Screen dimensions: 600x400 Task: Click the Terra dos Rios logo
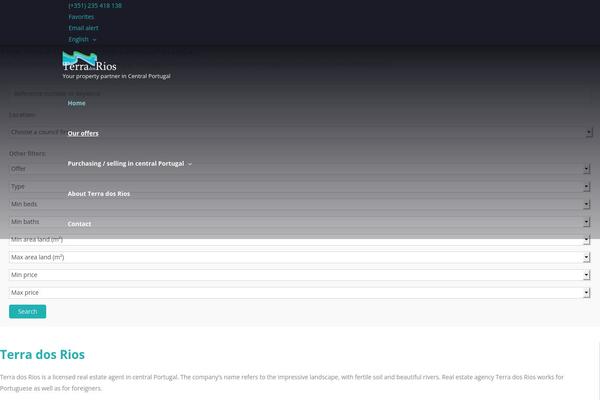(90, 61)
